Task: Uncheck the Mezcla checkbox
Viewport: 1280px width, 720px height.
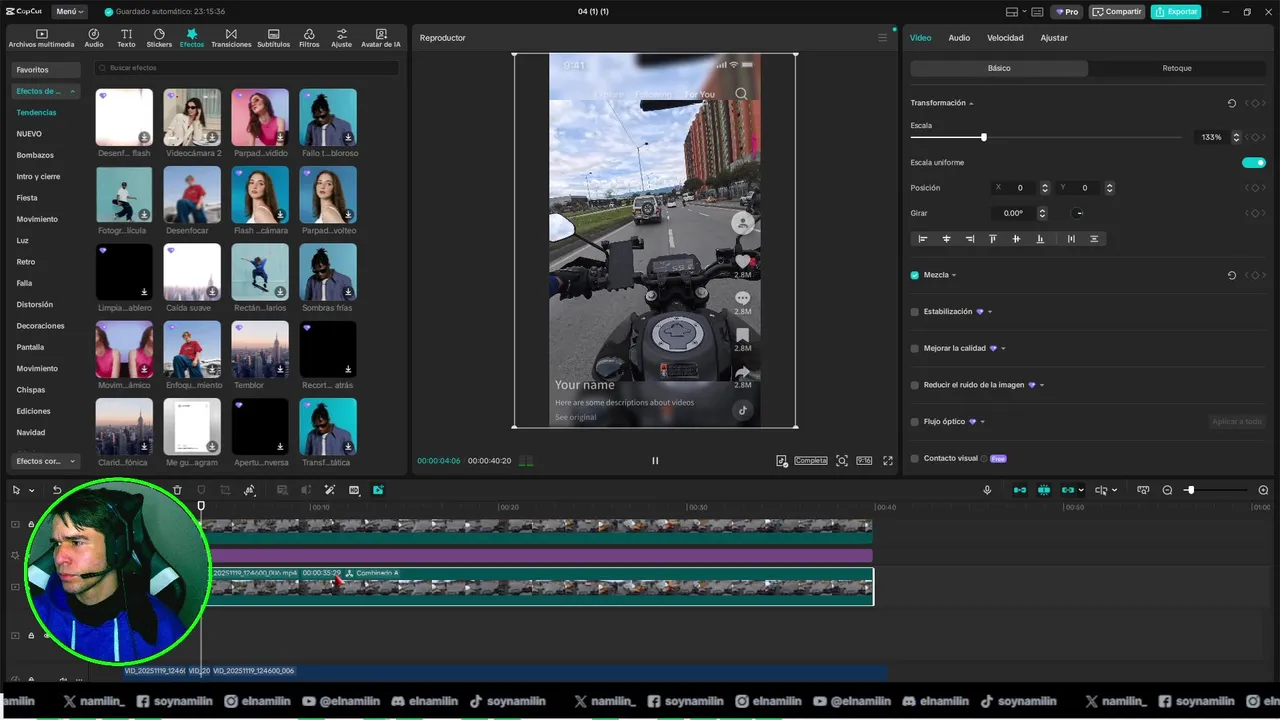Action: click(x=914, y=275)
